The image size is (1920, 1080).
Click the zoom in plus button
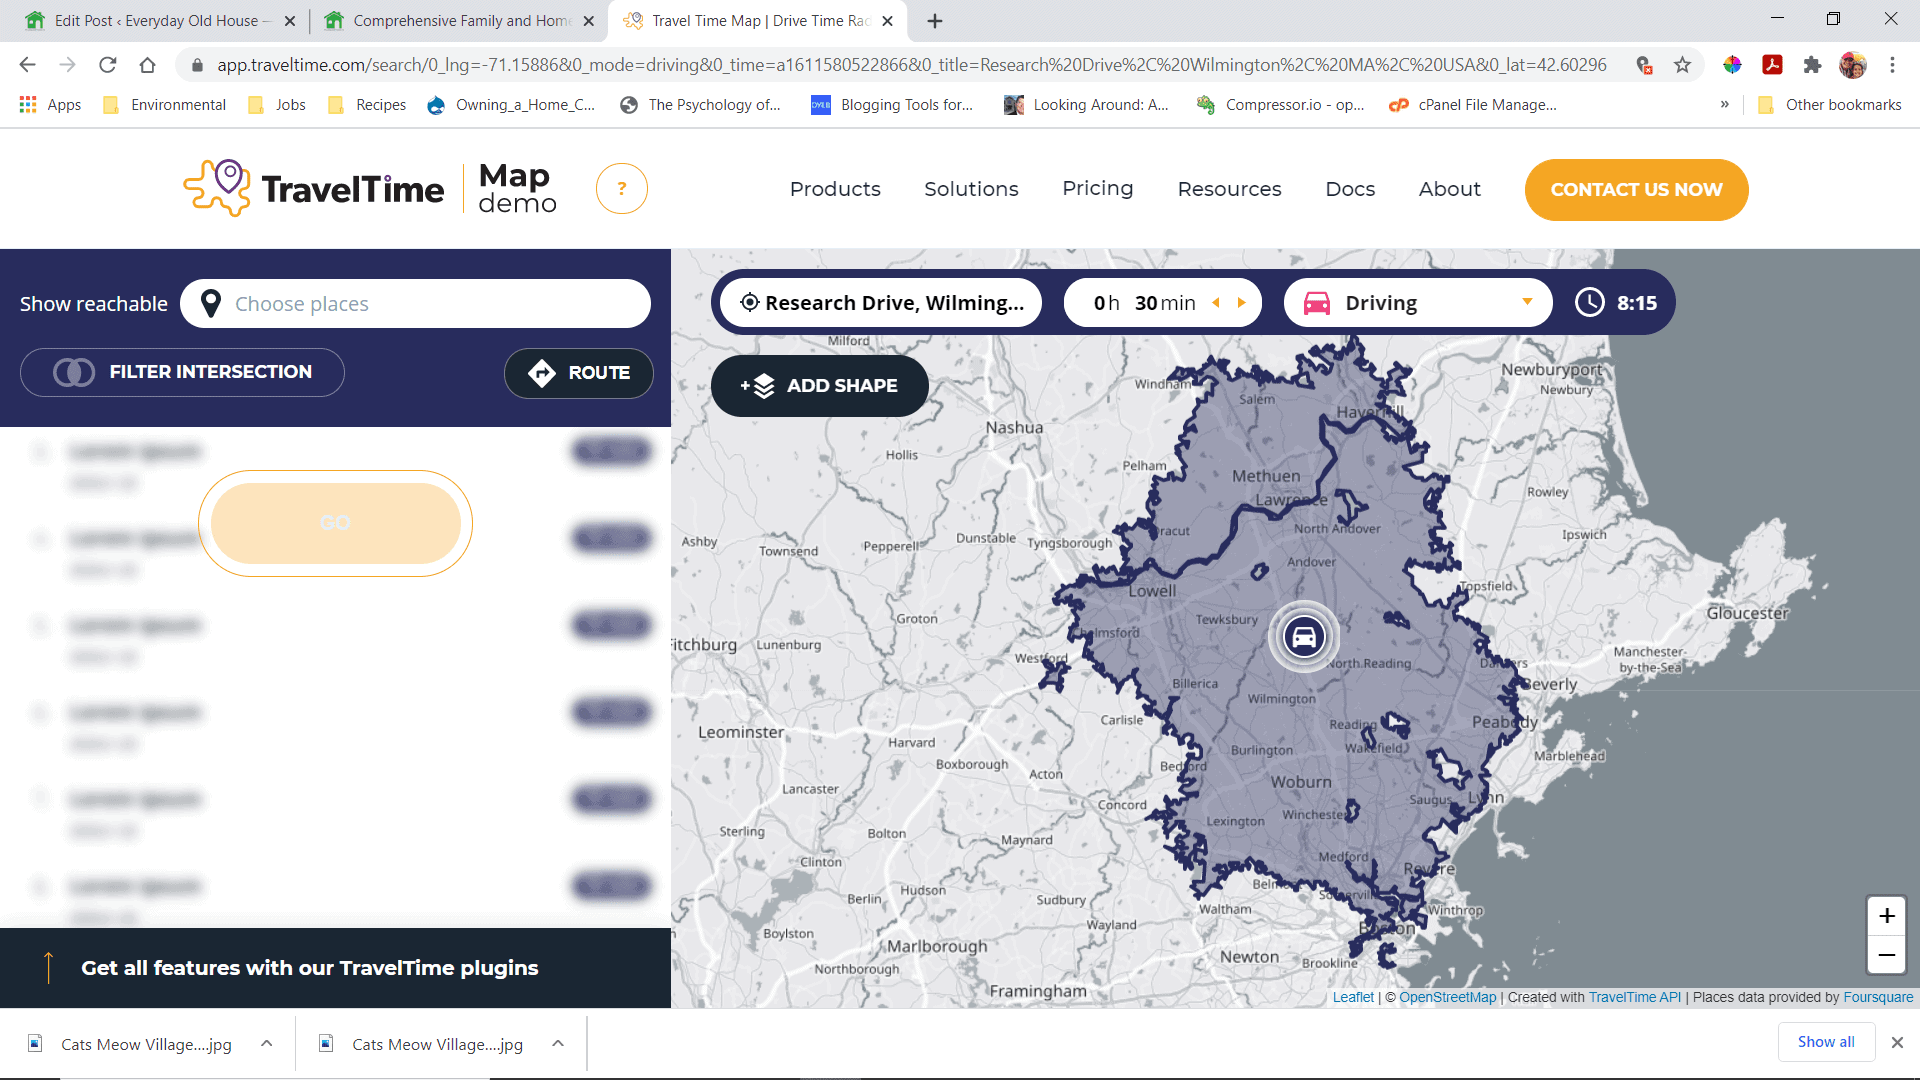pos(1888,914)
